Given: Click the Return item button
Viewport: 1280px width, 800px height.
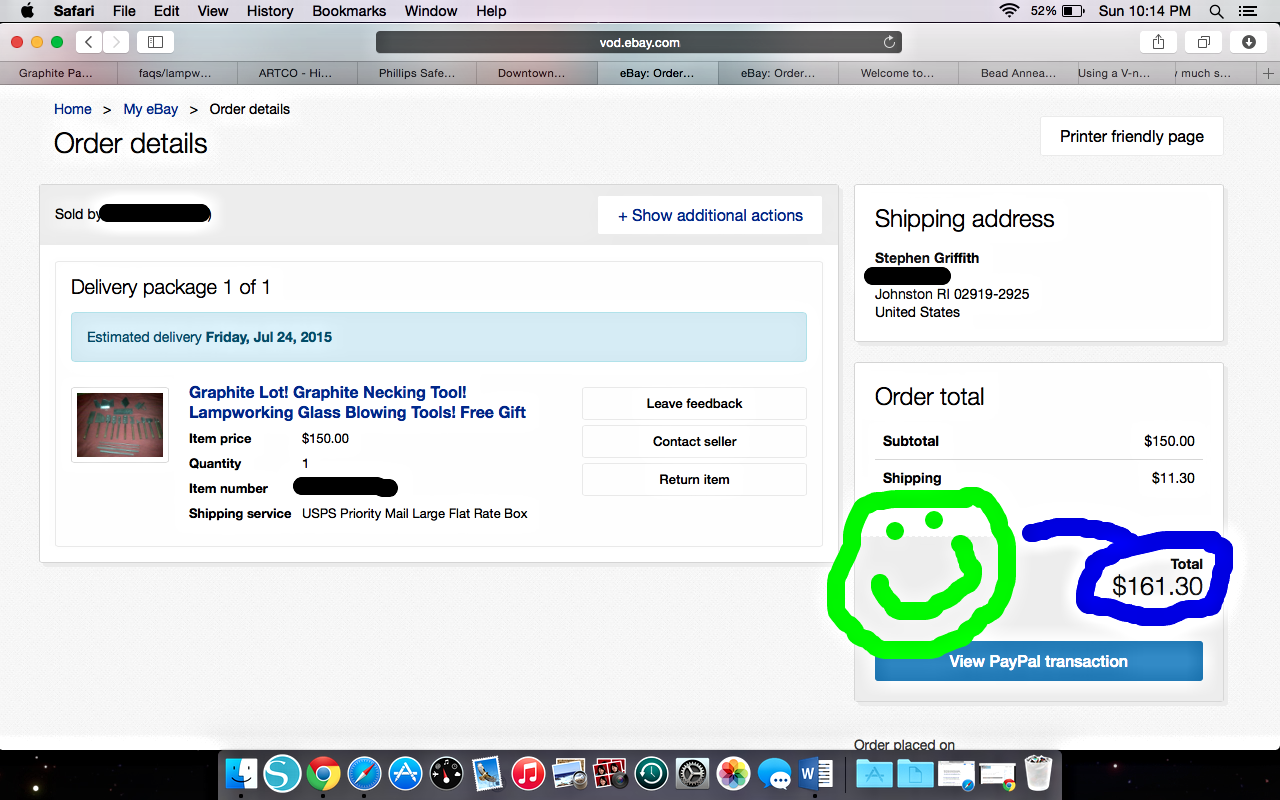Looking at the screenshot, I should (694, 479).
